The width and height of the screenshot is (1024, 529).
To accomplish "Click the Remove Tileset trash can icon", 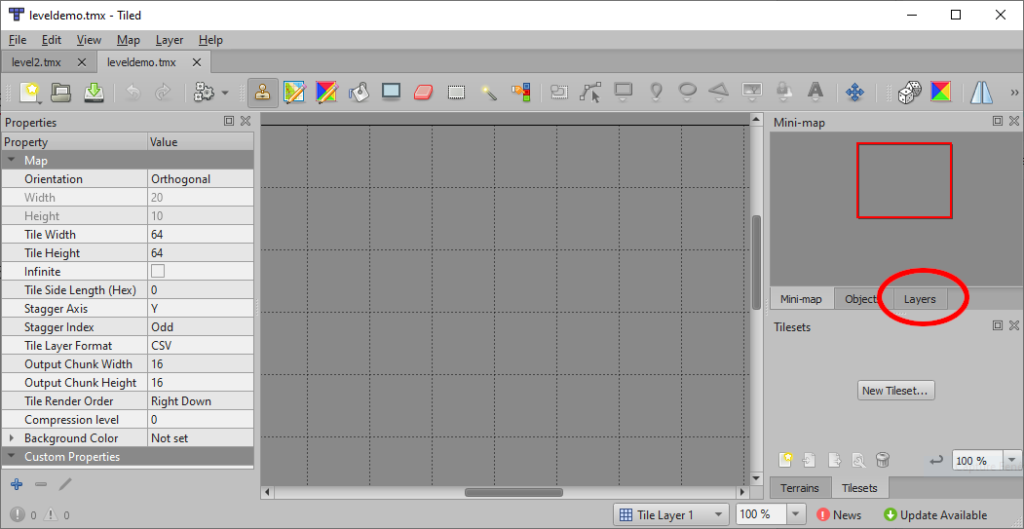I will [882, 460].
